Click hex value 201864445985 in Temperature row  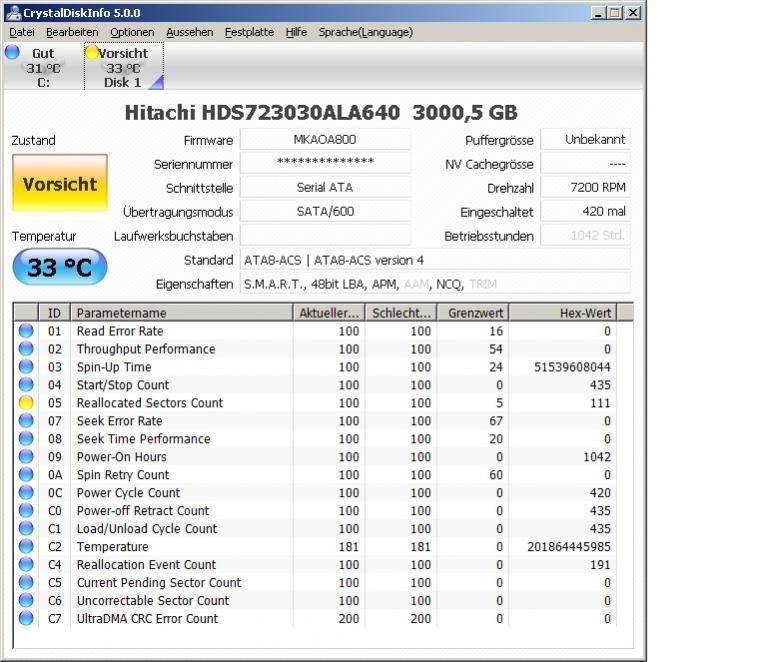pyautogui.click(x=569, y=547)
